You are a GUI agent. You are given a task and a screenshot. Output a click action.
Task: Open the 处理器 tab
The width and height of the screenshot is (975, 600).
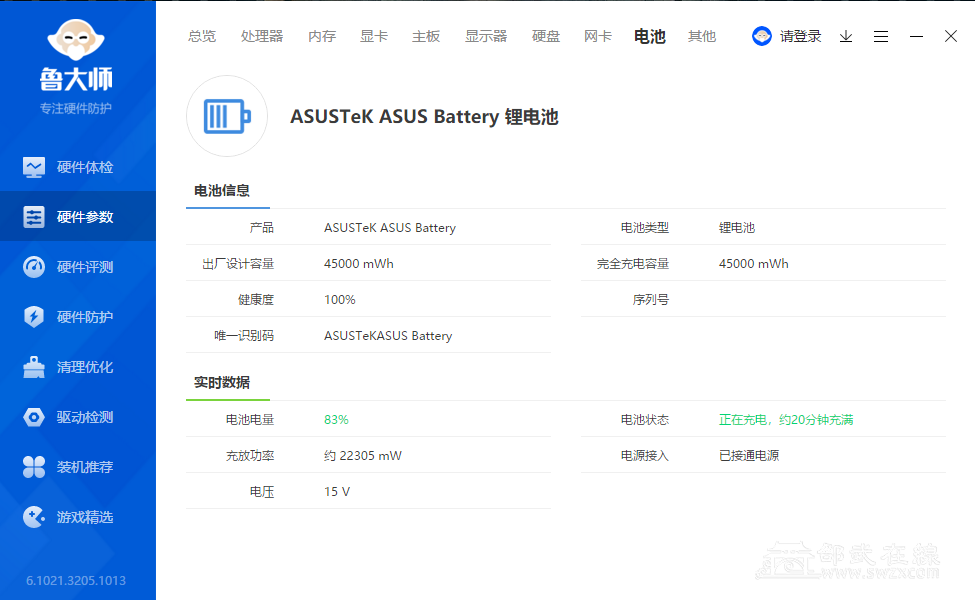click(x=262, y=36)
